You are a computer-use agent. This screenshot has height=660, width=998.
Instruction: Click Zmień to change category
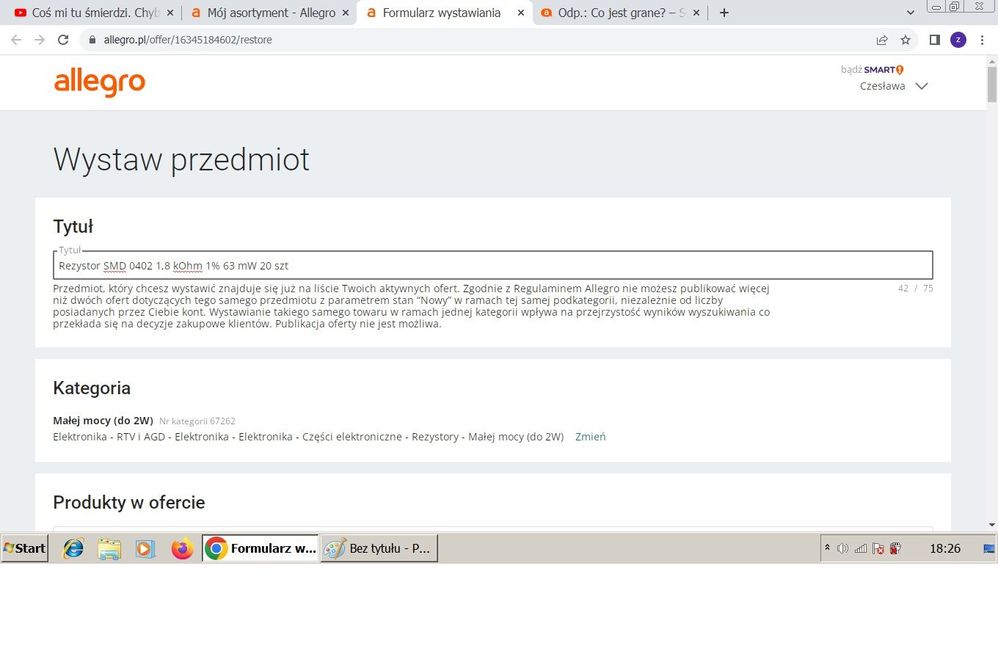point(590,437)
